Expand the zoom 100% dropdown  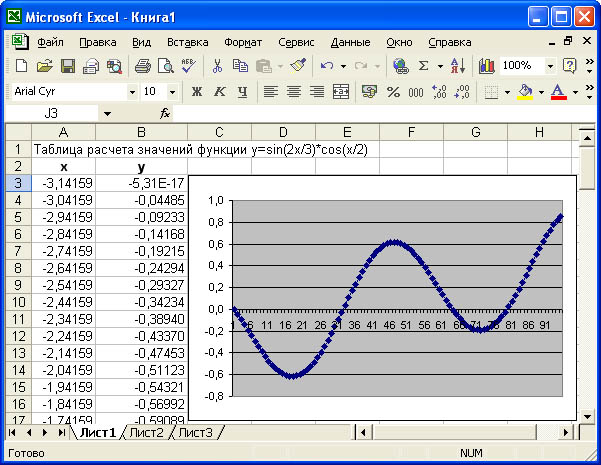(x=550, y=66)
